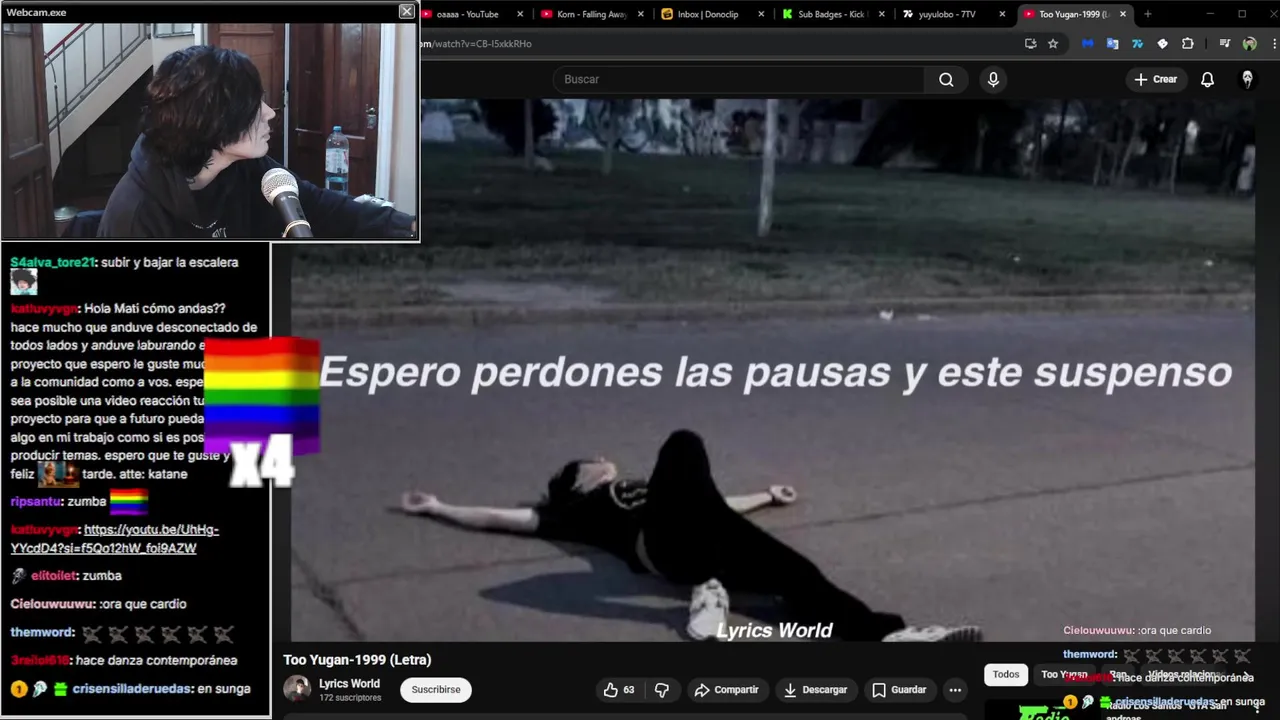Click the 'Guardar' save button

pyautogui.click(x=899, y=689)
